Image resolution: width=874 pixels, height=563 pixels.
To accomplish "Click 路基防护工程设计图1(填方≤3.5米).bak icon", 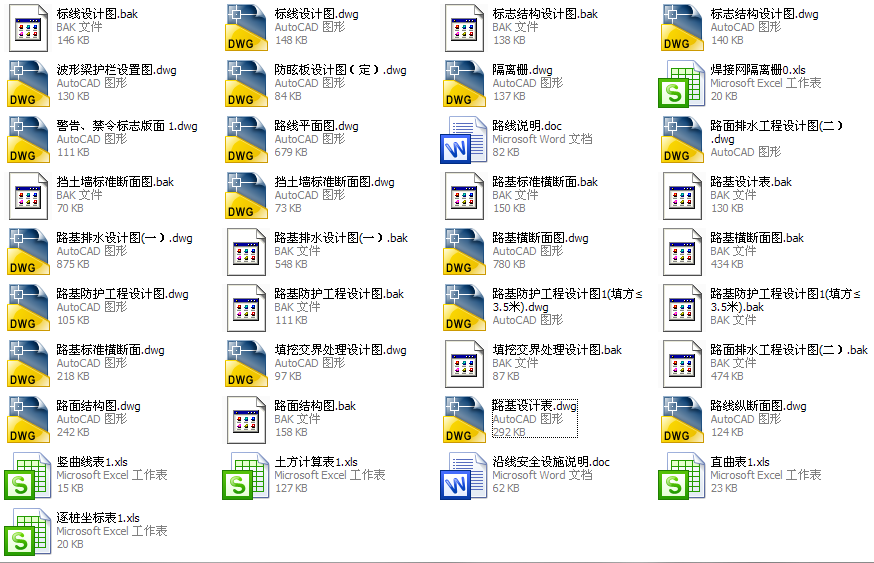I will [682, 308].
